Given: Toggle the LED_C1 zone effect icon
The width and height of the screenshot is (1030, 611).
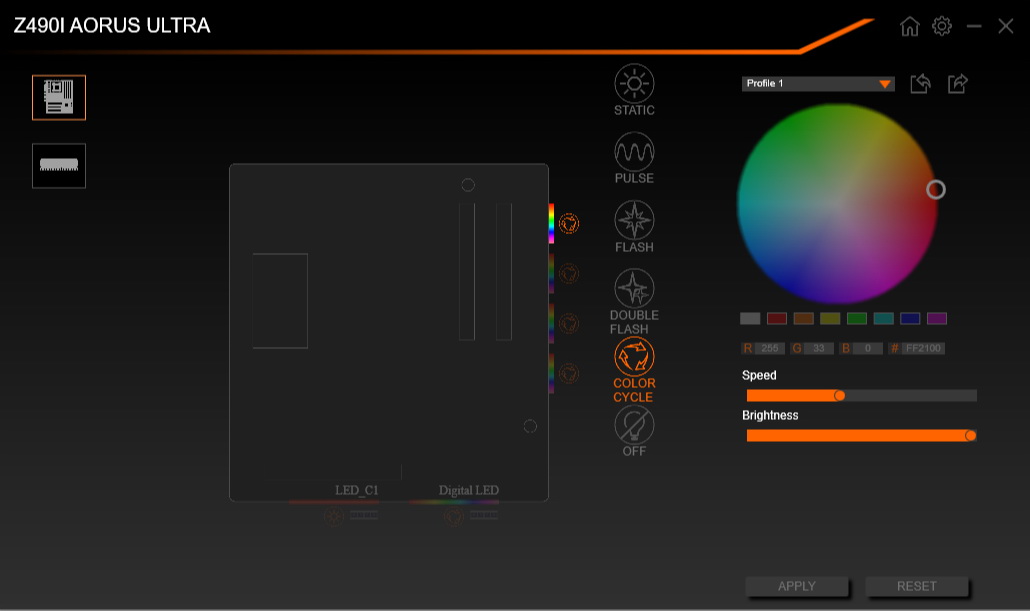Looking at the screenshot, I should pos(334,516).
